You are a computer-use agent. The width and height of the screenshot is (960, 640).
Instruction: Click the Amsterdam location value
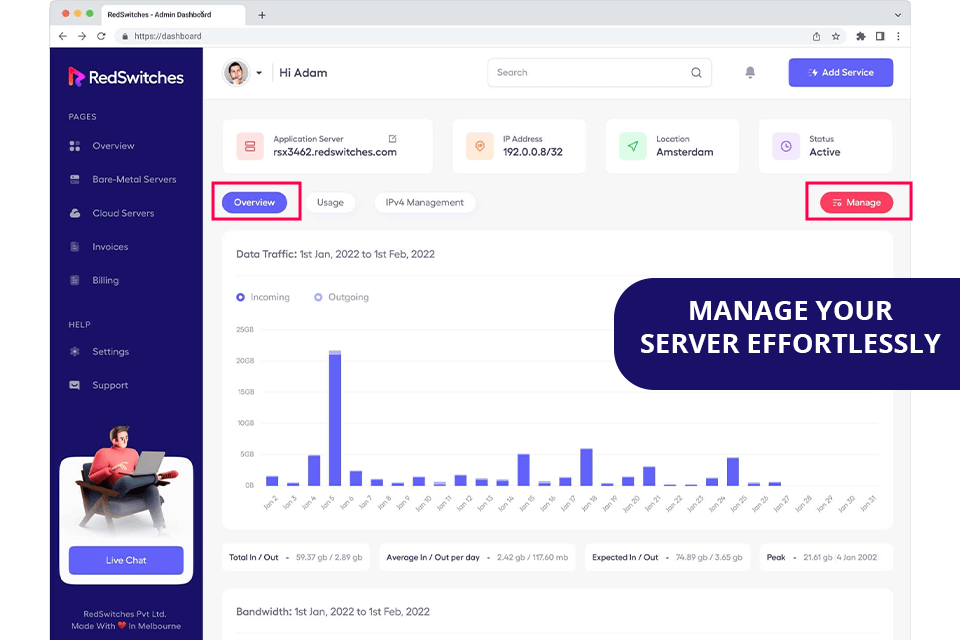[684, 152]
